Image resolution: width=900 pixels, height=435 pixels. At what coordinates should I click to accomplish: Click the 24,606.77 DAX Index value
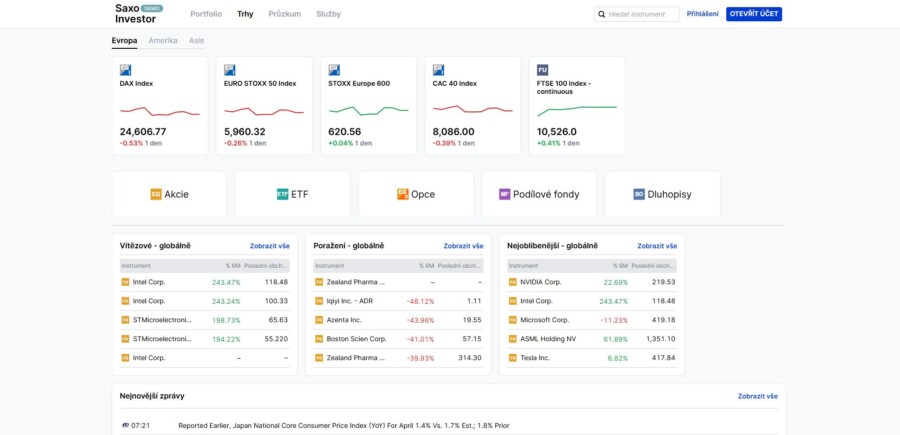(x=143, y=132)
